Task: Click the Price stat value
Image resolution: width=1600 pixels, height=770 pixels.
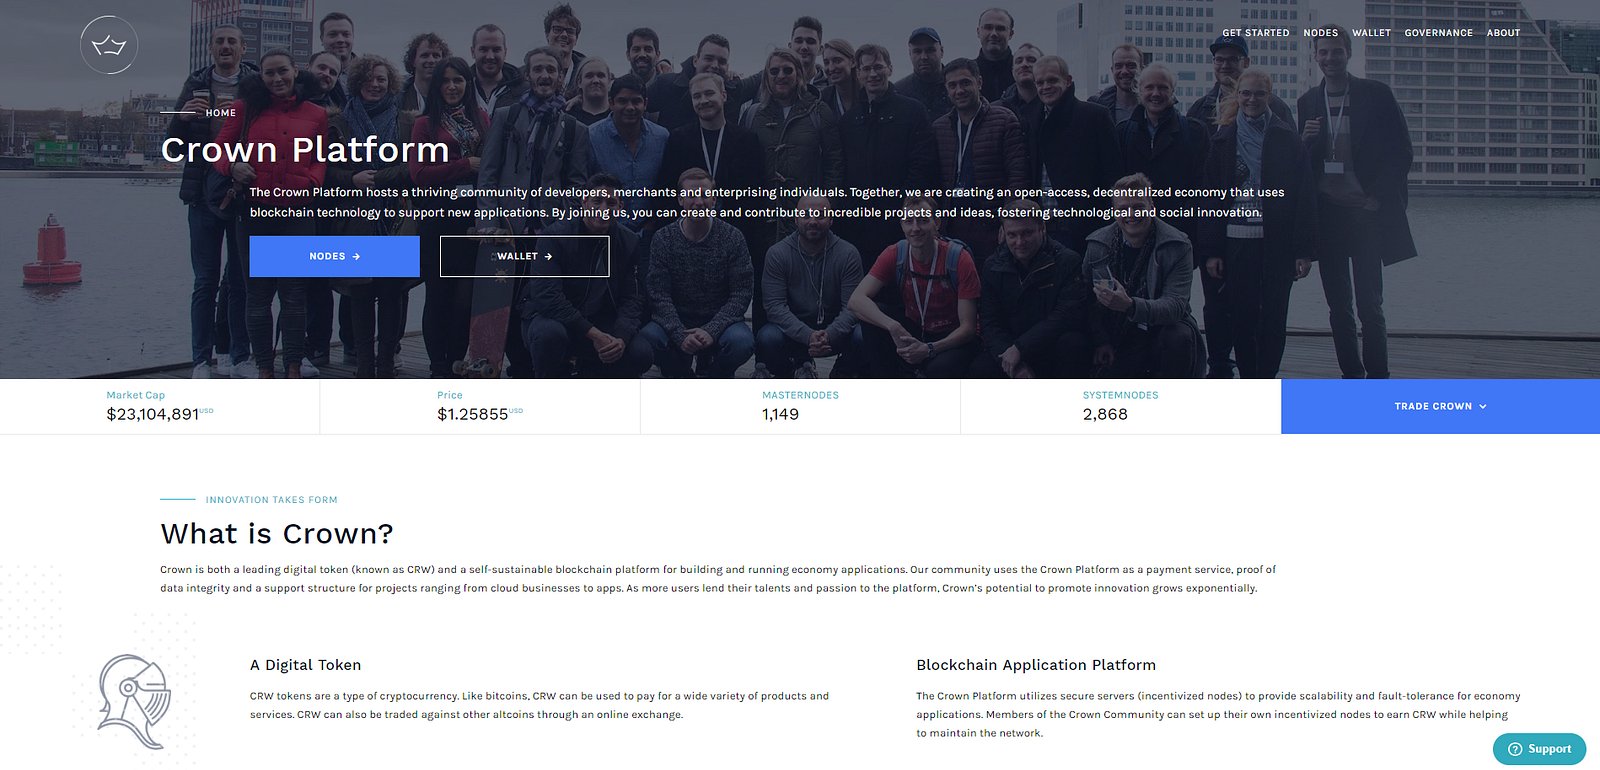Action: click(x=472, y=415)
